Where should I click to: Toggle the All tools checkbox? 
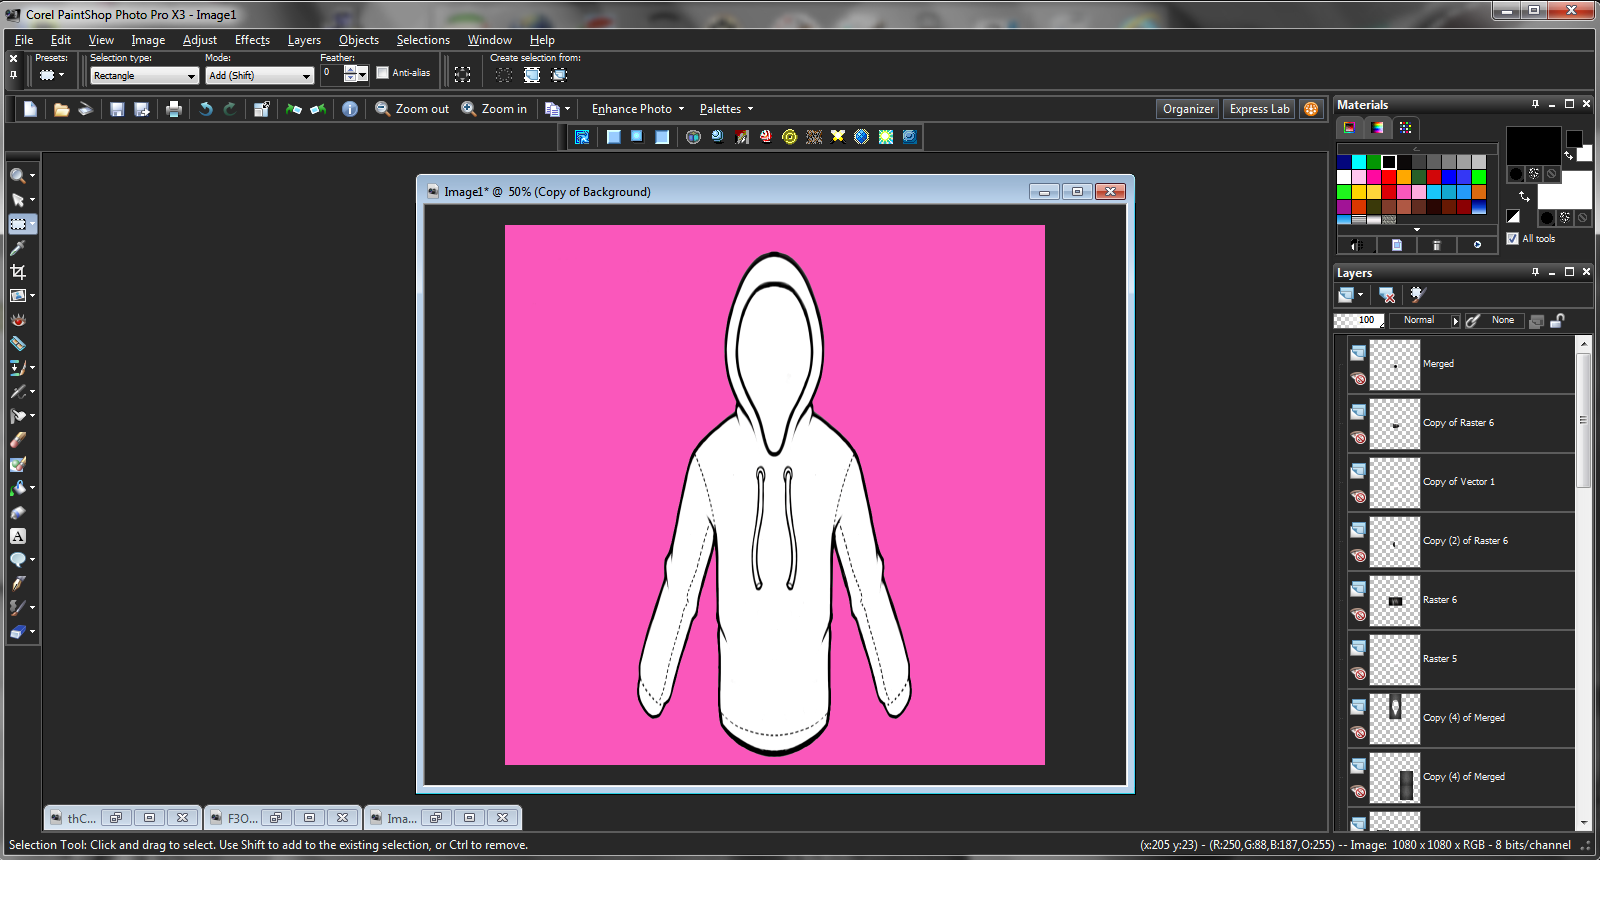1512,238
